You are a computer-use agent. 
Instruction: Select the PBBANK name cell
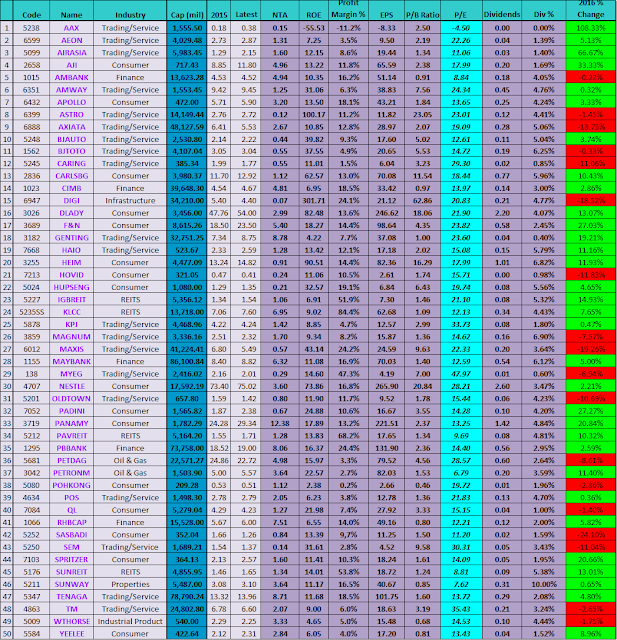click(x=71, y=448)
